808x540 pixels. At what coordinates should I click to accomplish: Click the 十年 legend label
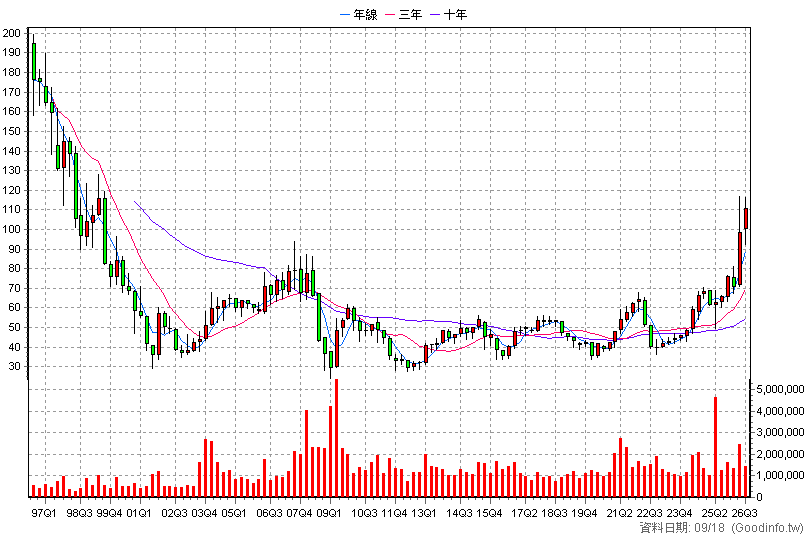pos(456,14)
